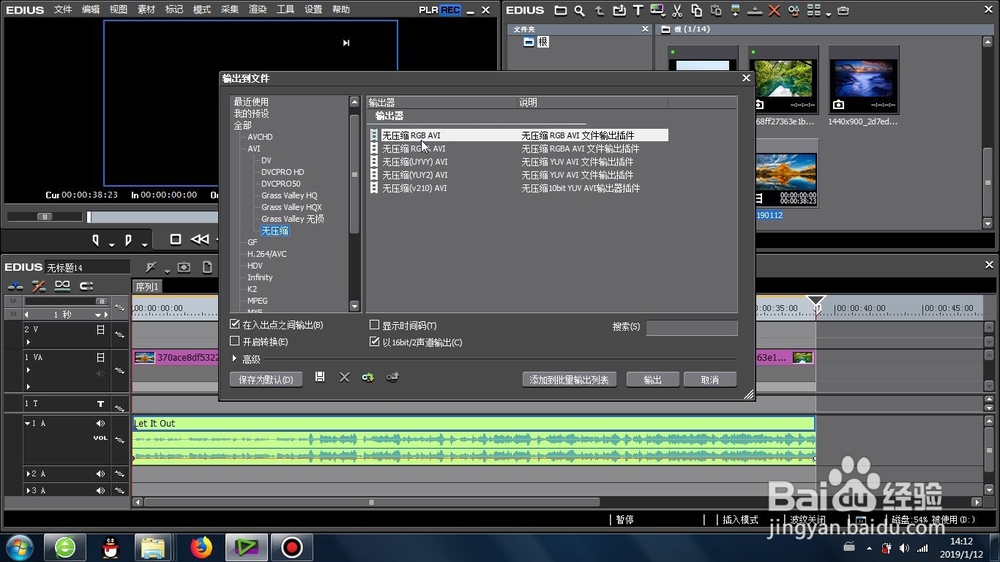Click the Set Out point icon in the player

(128, 240)
